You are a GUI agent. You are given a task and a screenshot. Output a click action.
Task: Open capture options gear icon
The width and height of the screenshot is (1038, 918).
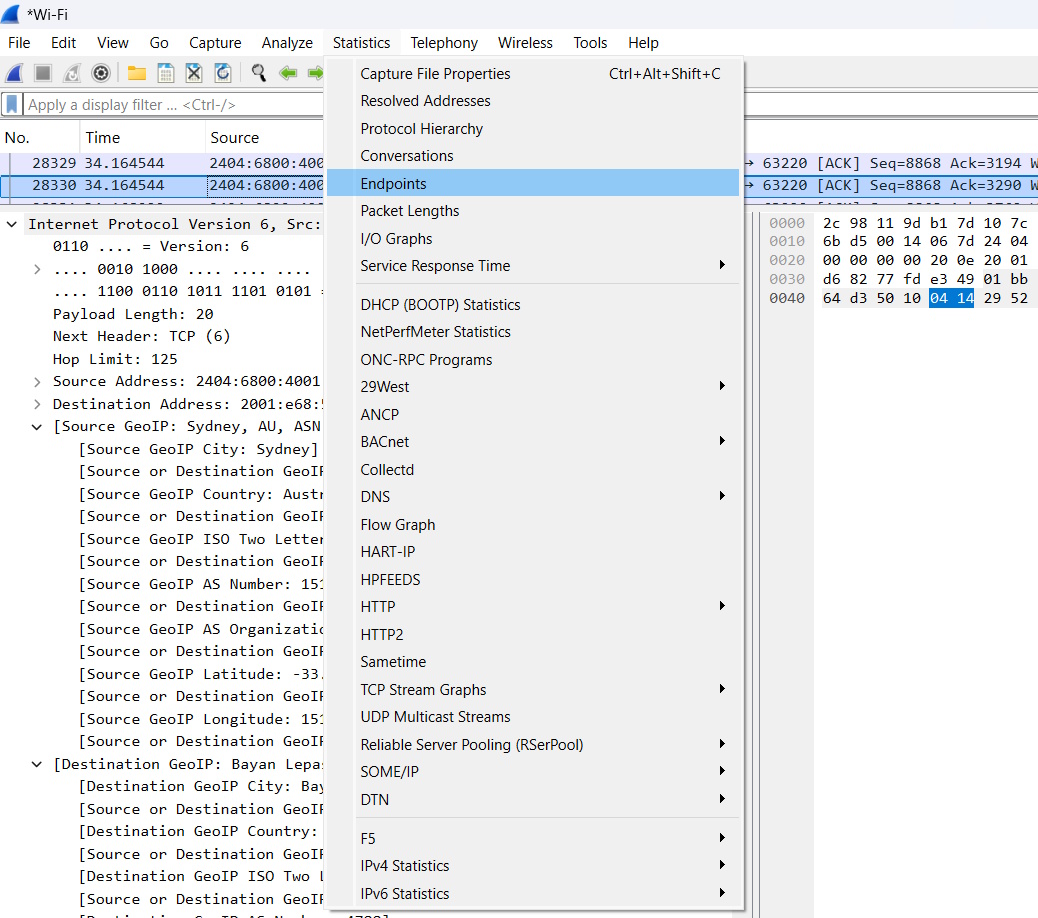[101, 73]
